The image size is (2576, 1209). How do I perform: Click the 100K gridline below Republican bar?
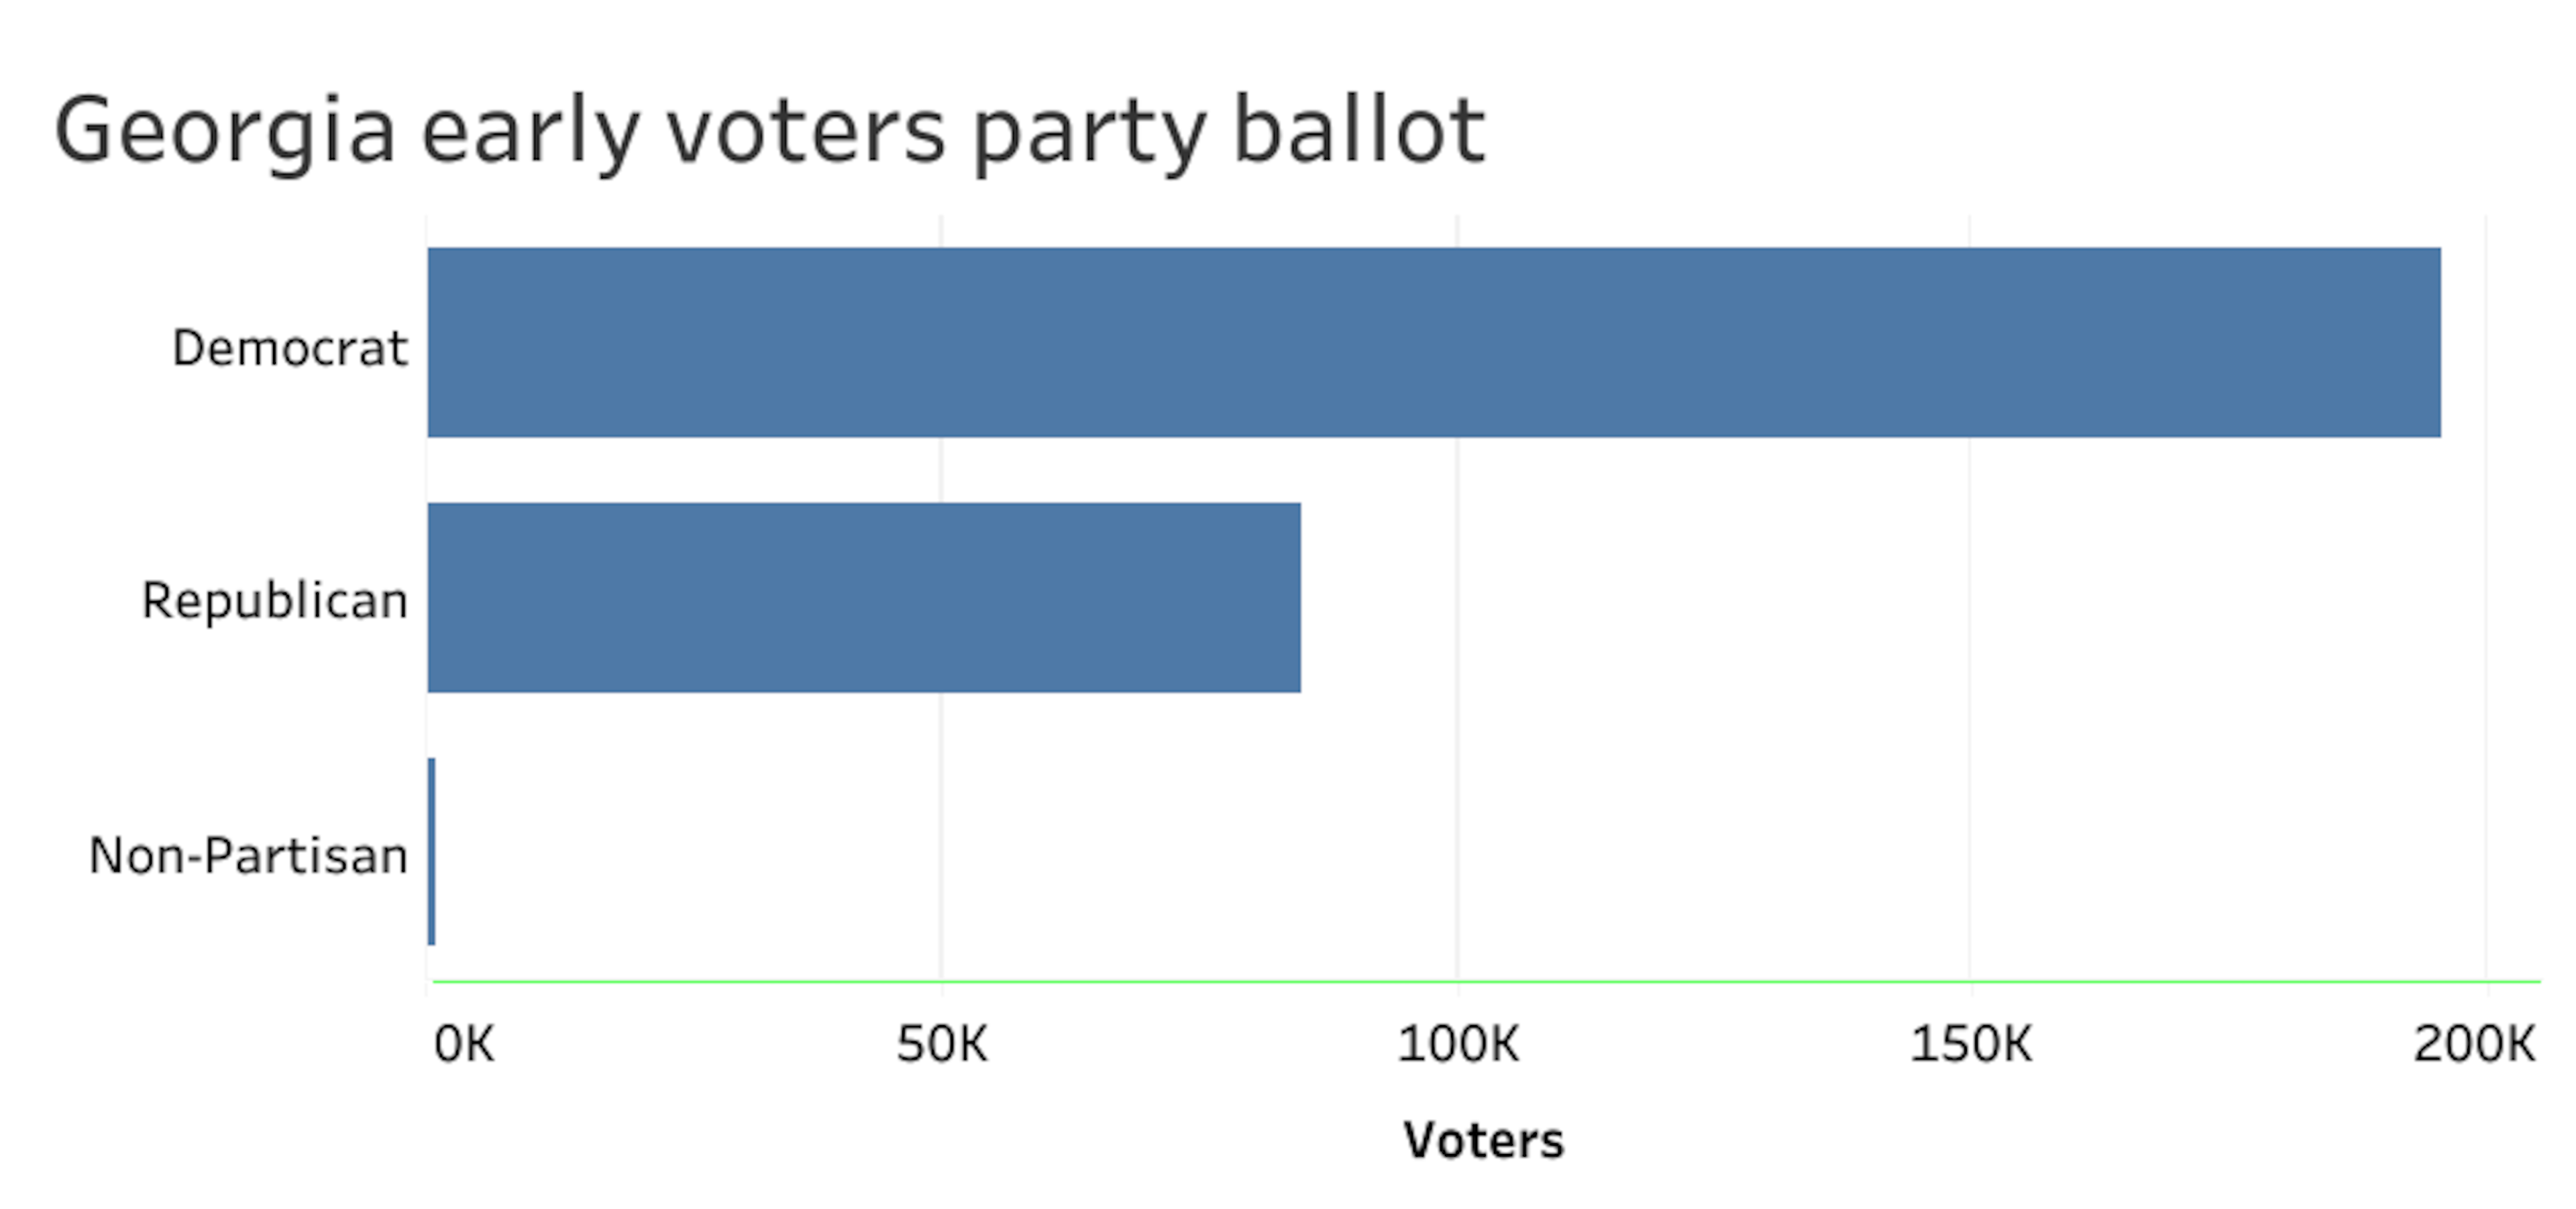pos(1457,850)
